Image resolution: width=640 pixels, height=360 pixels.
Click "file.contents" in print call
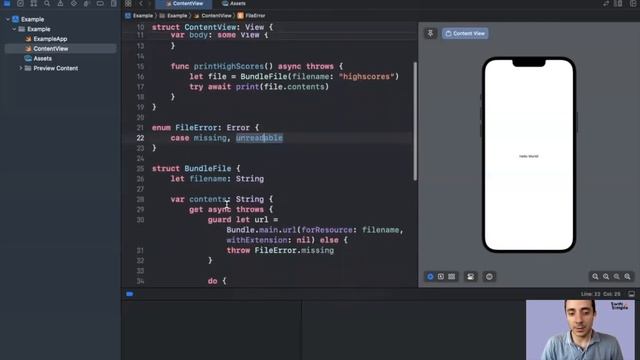294,87
